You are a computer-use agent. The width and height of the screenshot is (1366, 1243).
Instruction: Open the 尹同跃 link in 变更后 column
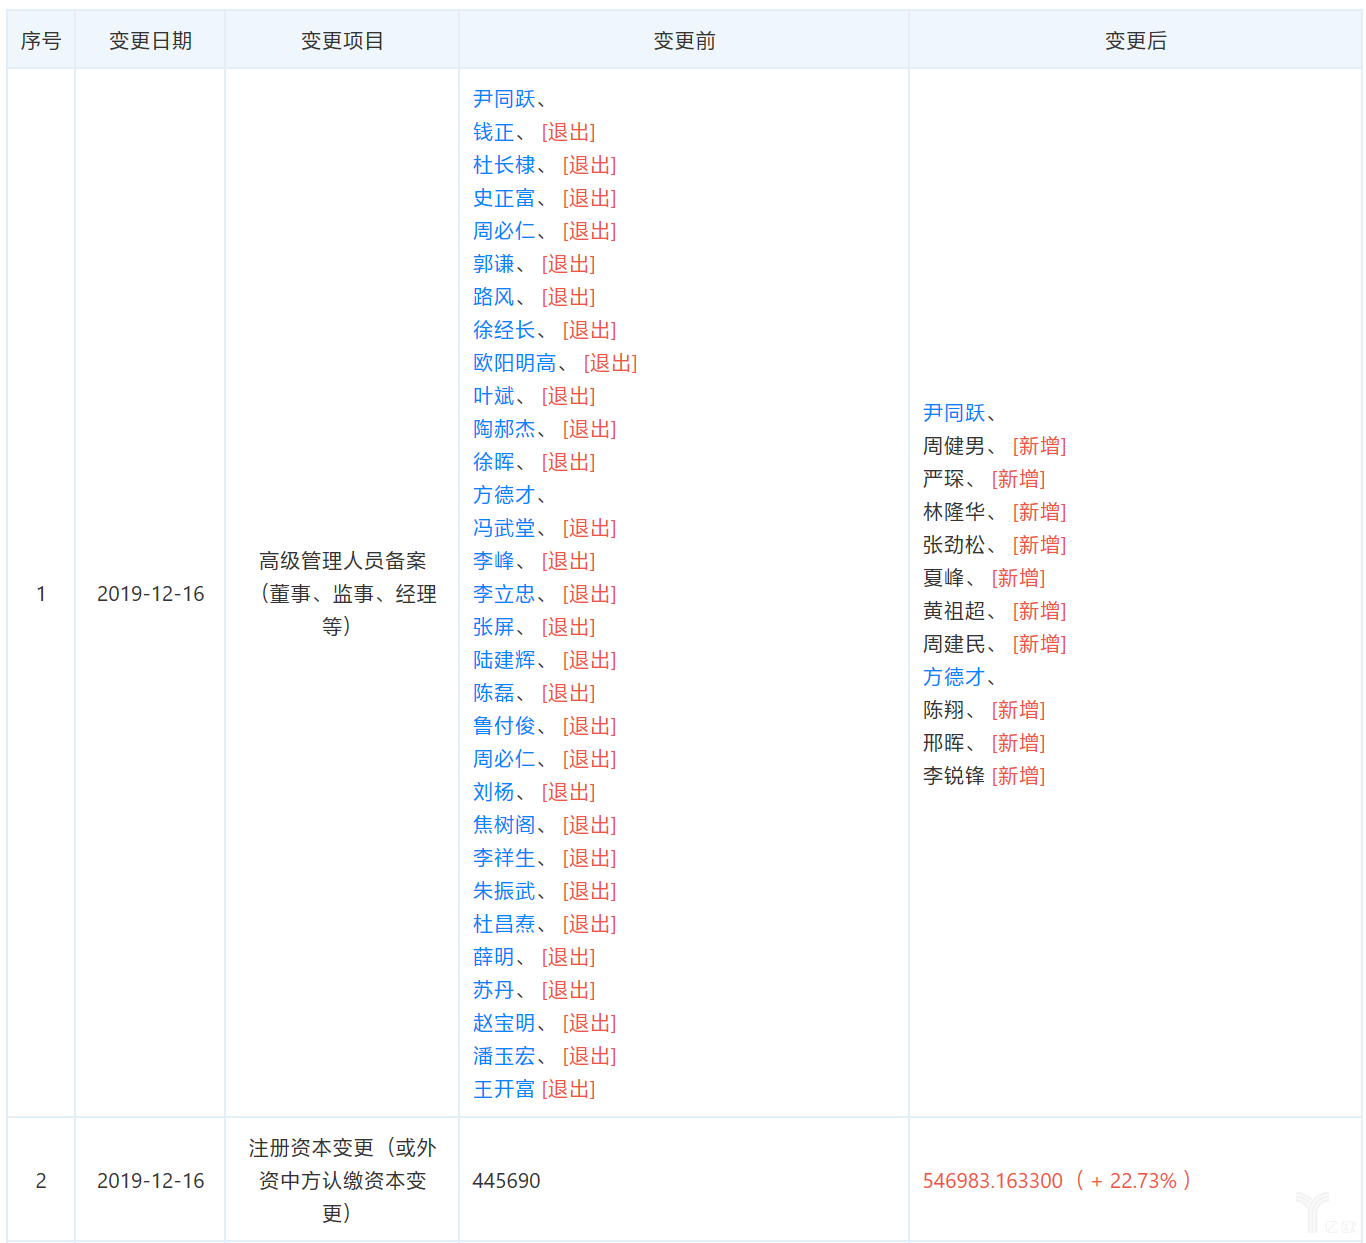954,413
